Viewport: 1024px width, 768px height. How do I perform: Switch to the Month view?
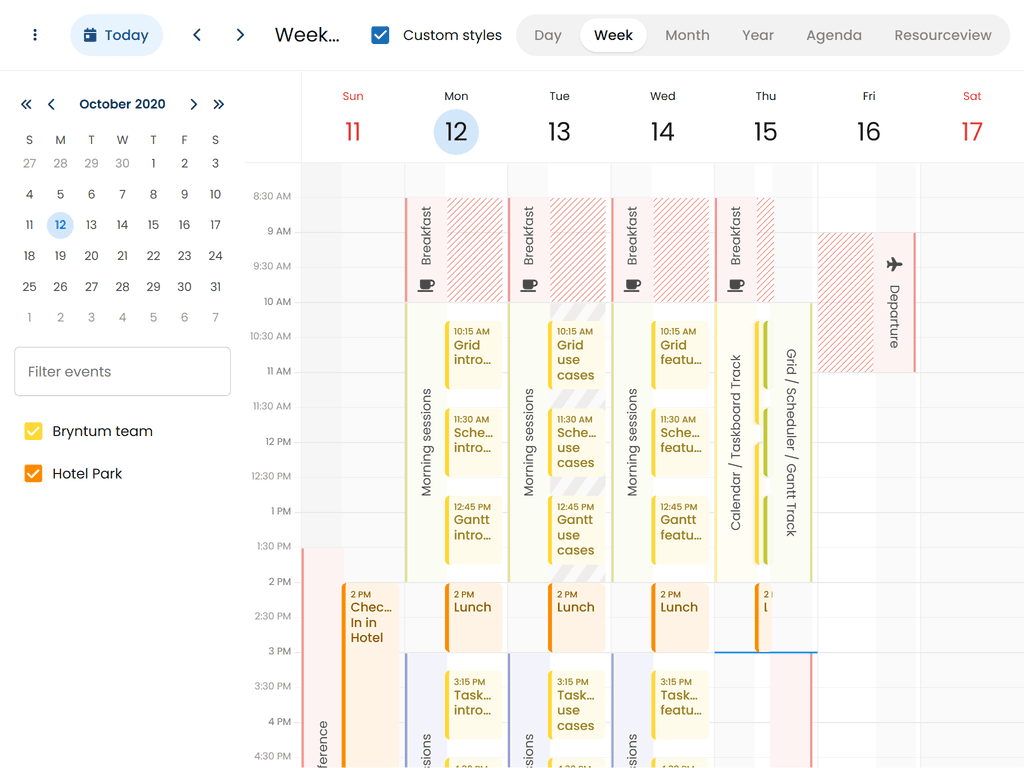[x=687, y=35]
